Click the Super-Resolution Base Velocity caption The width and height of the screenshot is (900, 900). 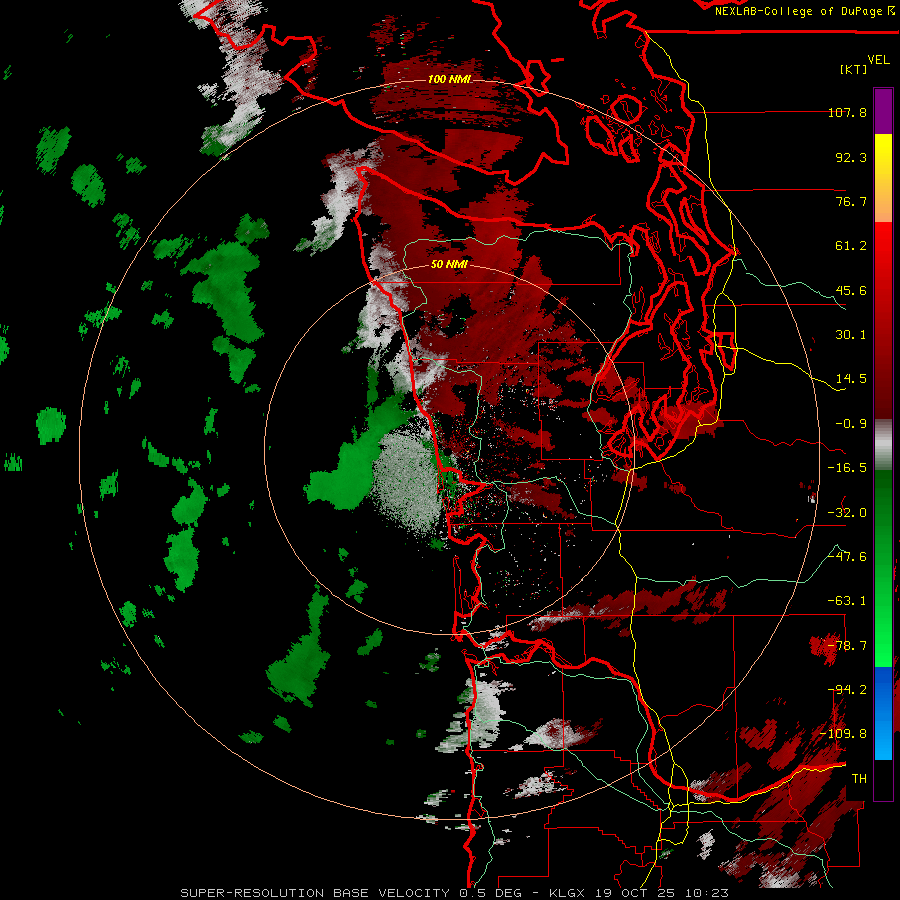tap(455, 893)
